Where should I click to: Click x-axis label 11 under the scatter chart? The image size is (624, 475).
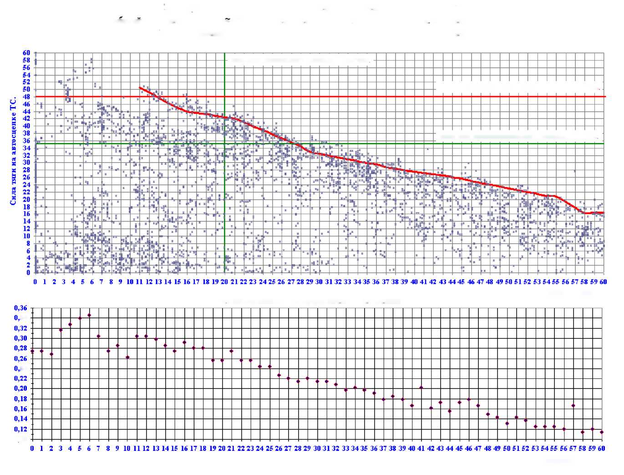pos(139,281)
